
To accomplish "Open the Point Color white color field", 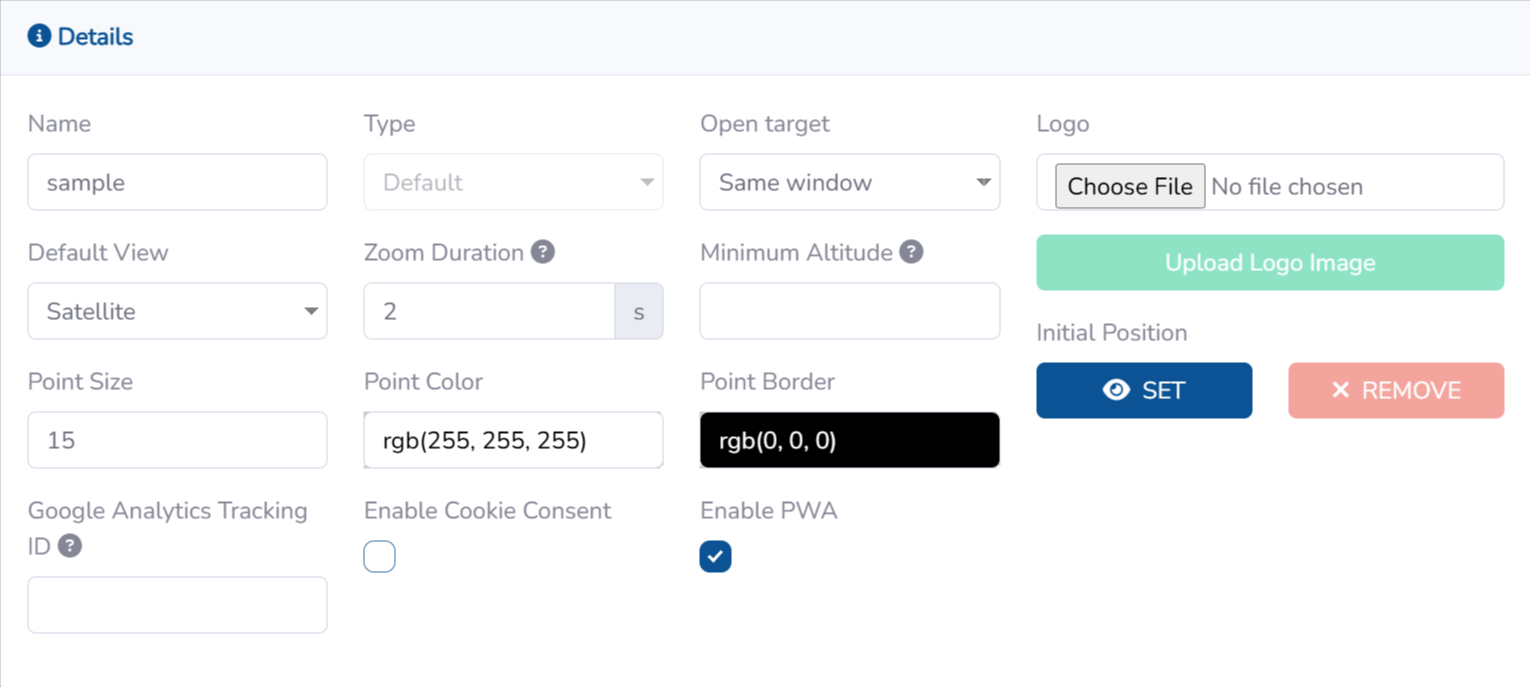I will pos(513,440).
